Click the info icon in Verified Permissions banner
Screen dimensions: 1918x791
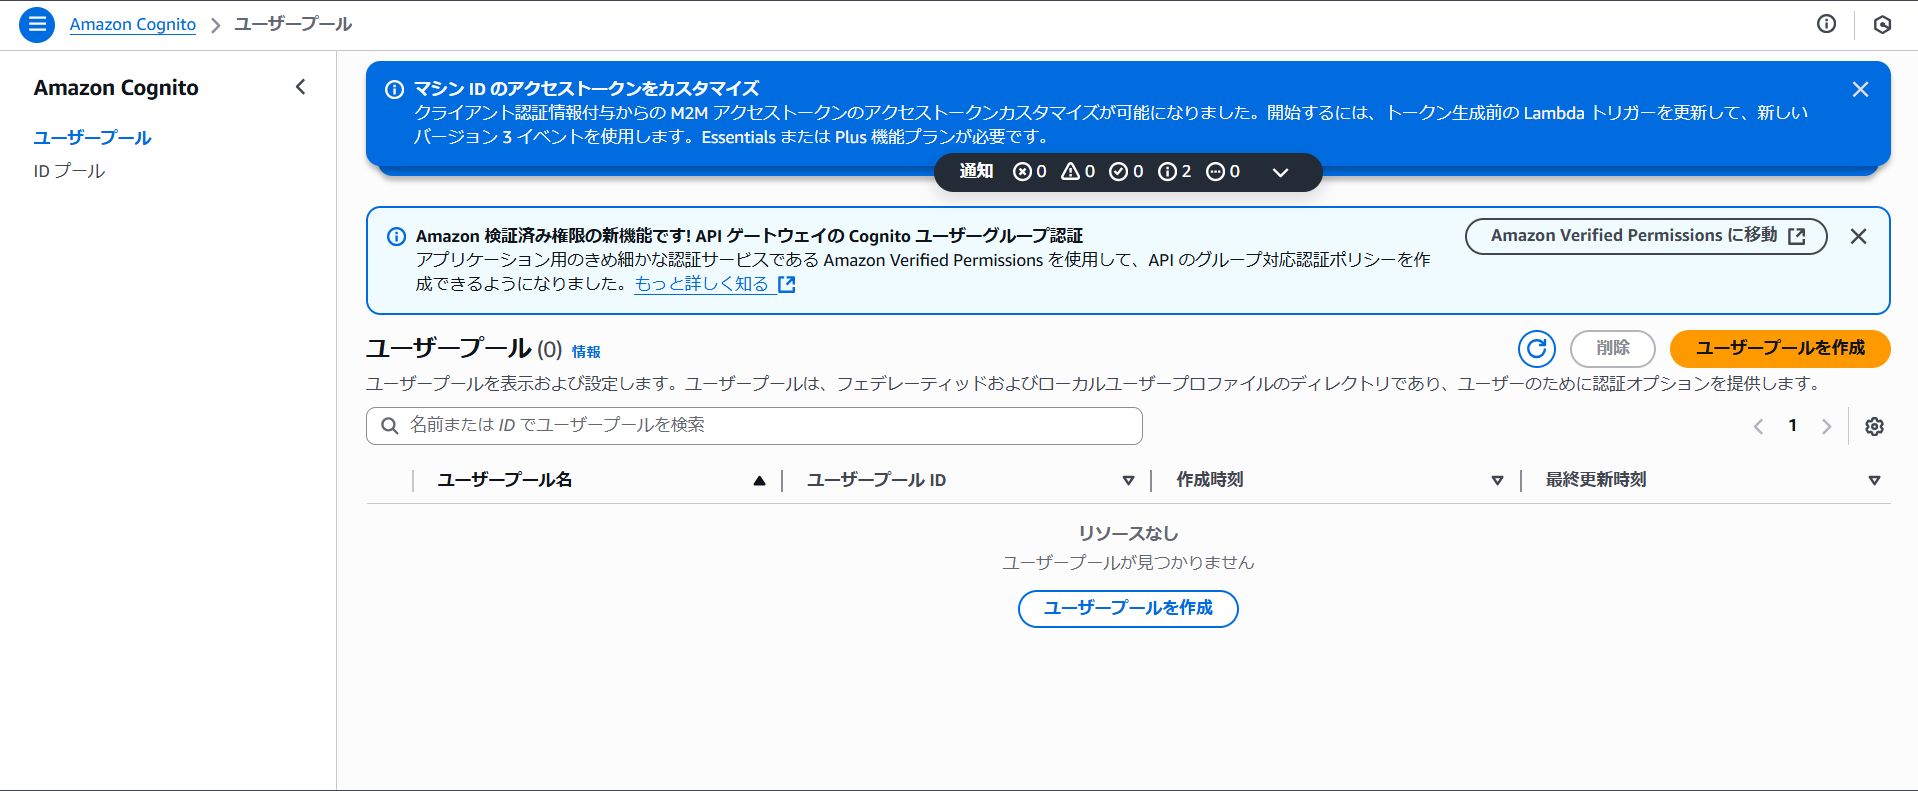(396, 237)
